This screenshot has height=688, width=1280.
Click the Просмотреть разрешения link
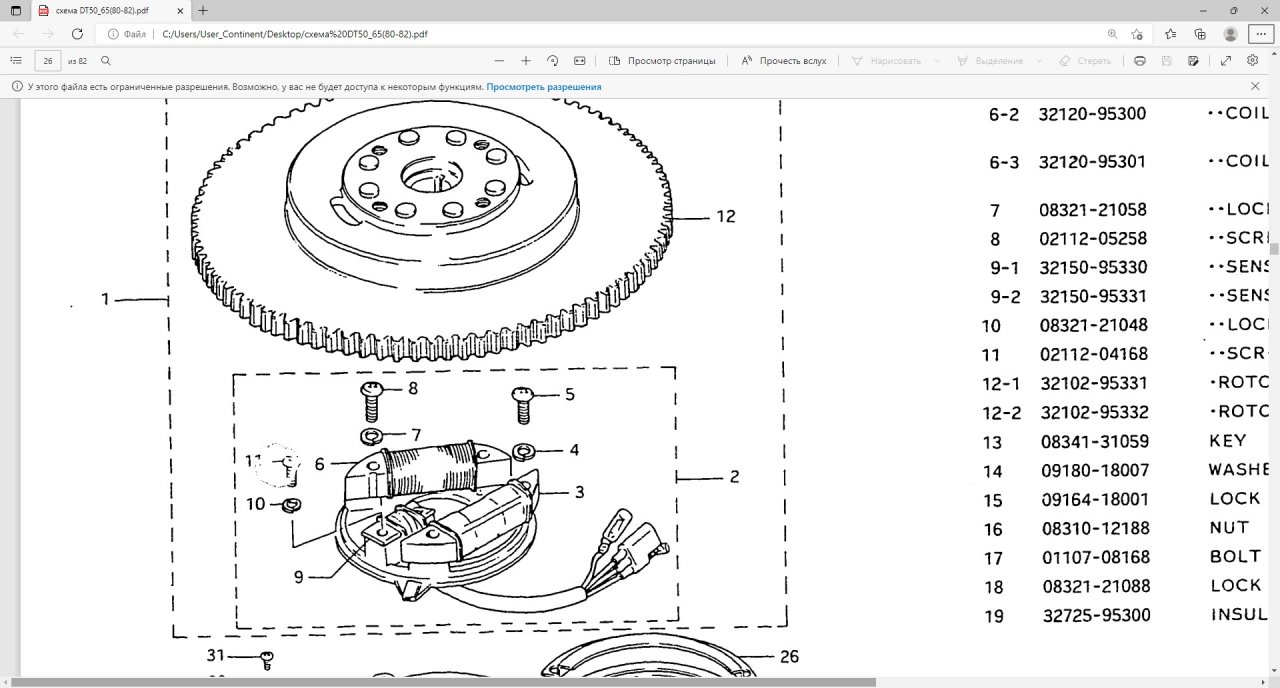544,87
